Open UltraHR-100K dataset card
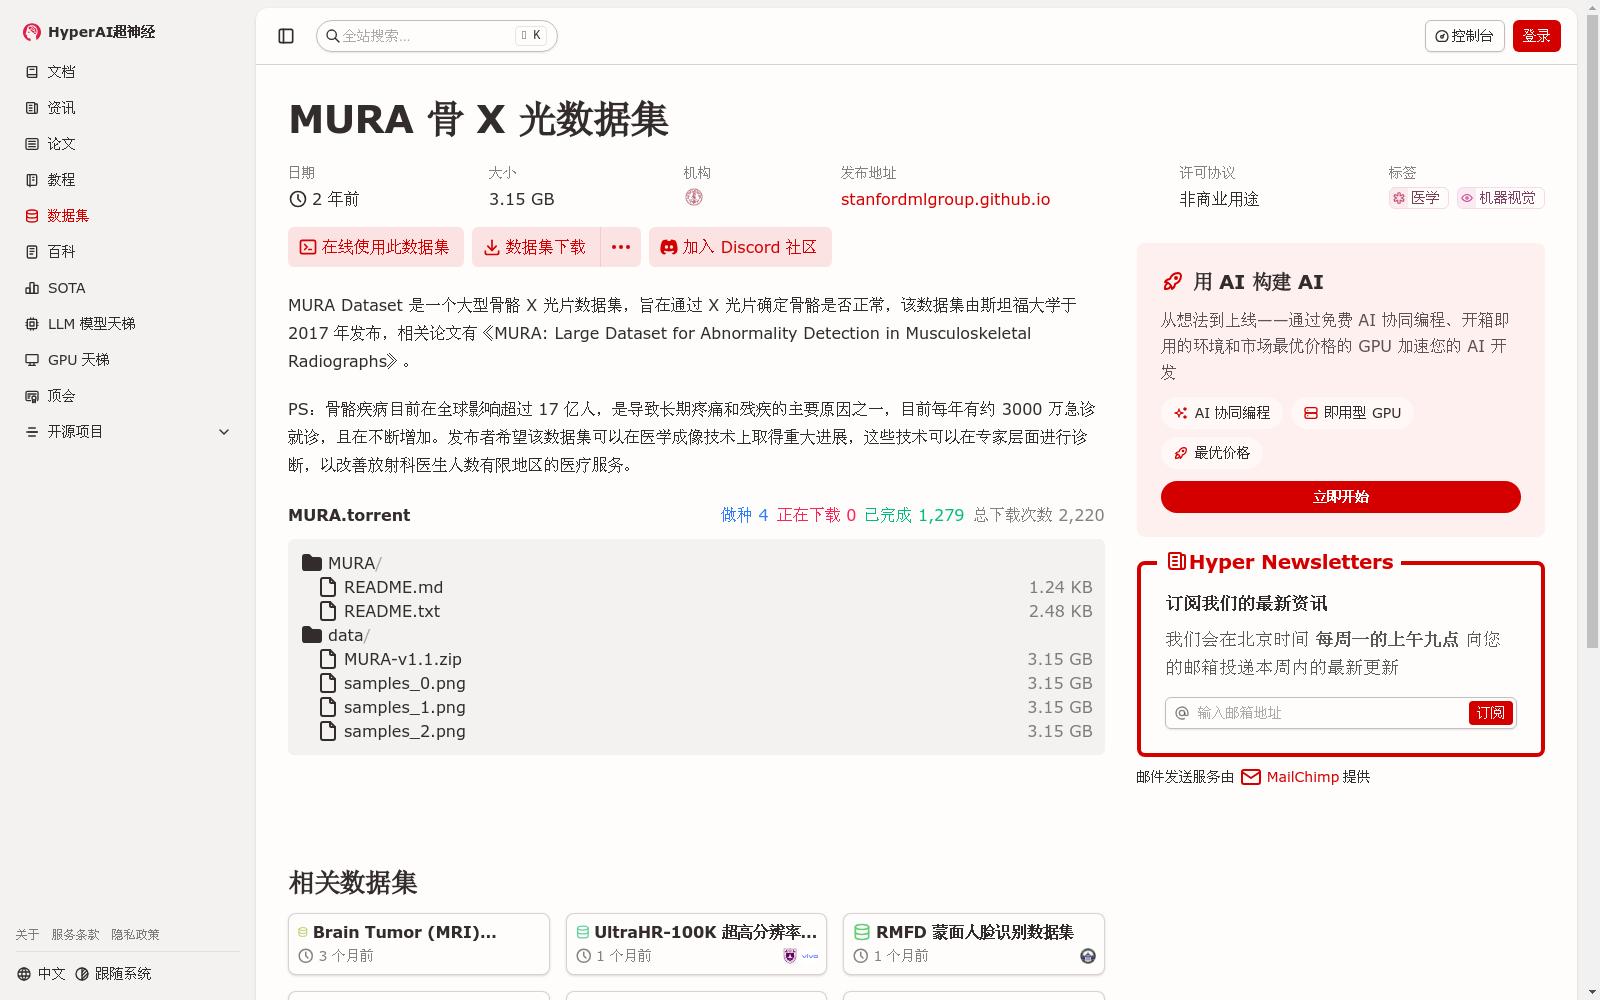This screenshot has height=1000, width=1600. [x=696, y=943]
